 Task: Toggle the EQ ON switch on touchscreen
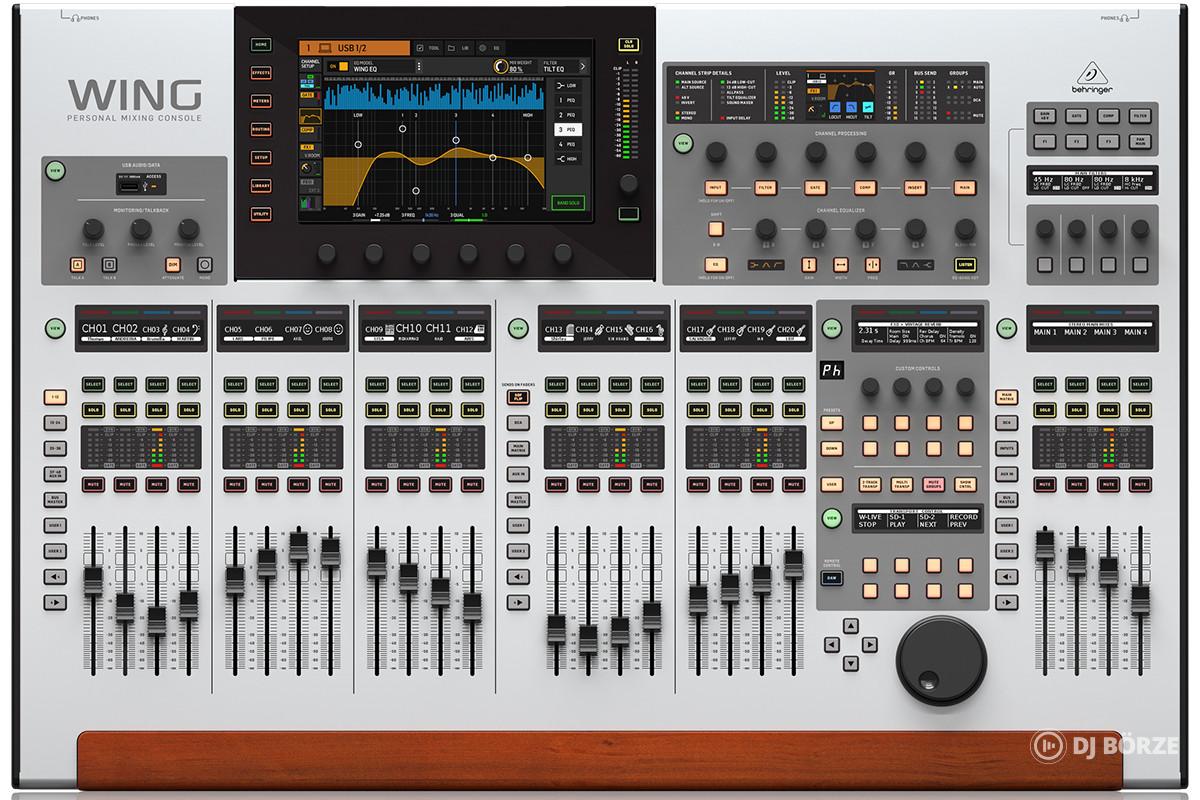click(x=341, y=67)
